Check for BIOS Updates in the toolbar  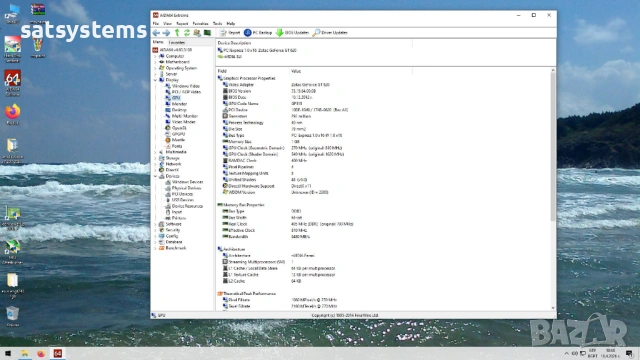(x=292, y=33)
